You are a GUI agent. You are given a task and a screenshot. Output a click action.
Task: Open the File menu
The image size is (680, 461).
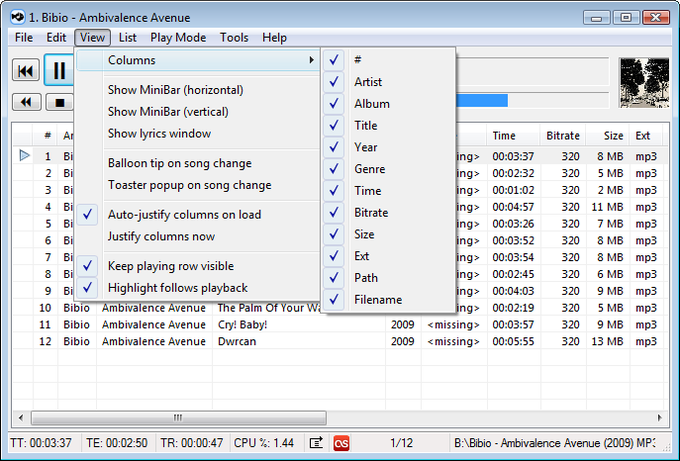(x=23, y=38)
